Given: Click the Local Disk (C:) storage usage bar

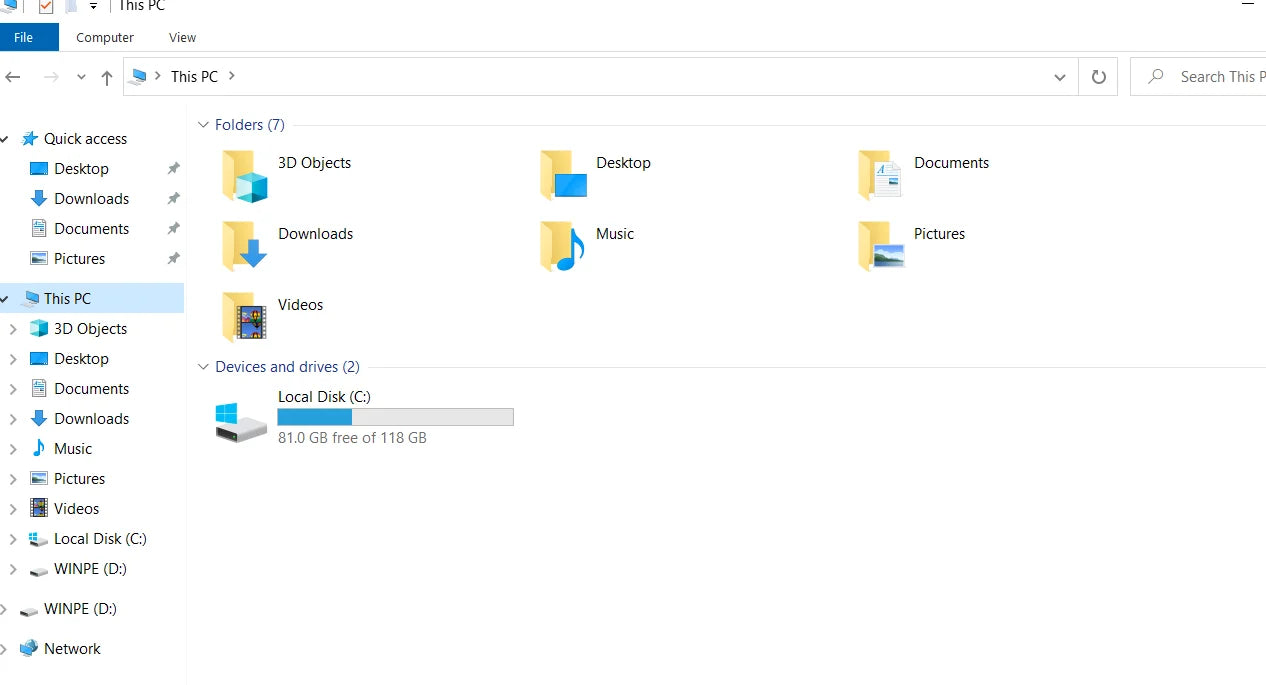Looking at the screenshot, I should pos(395,417).
